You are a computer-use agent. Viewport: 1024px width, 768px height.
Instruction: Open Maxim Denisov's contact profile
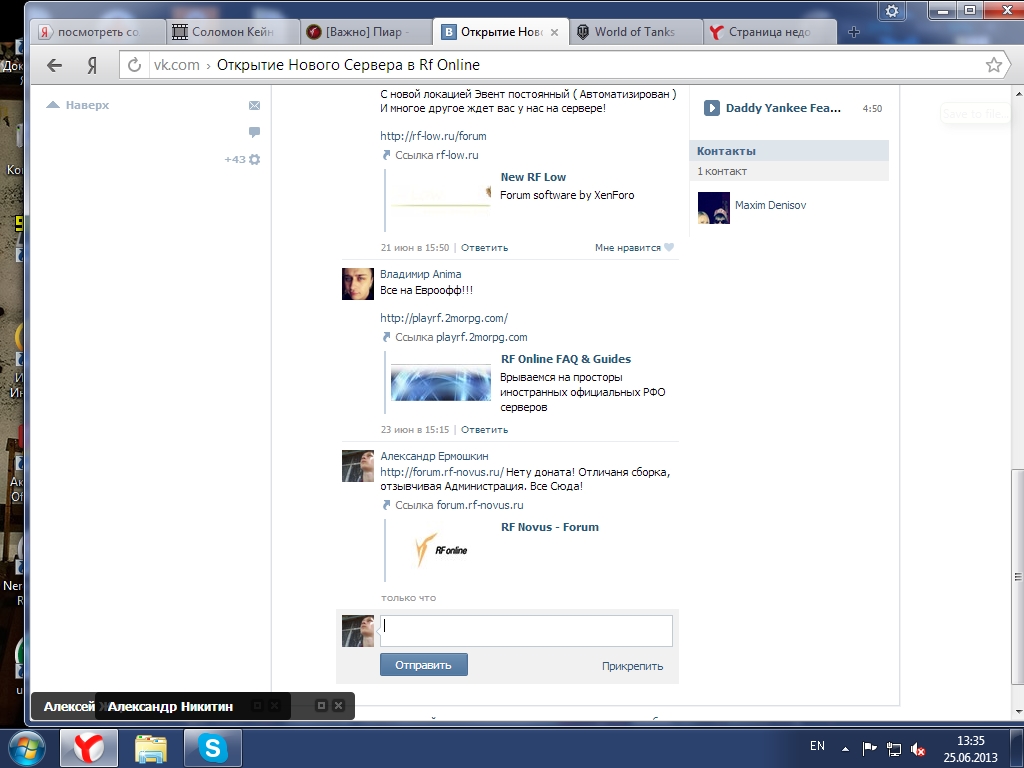771,205
